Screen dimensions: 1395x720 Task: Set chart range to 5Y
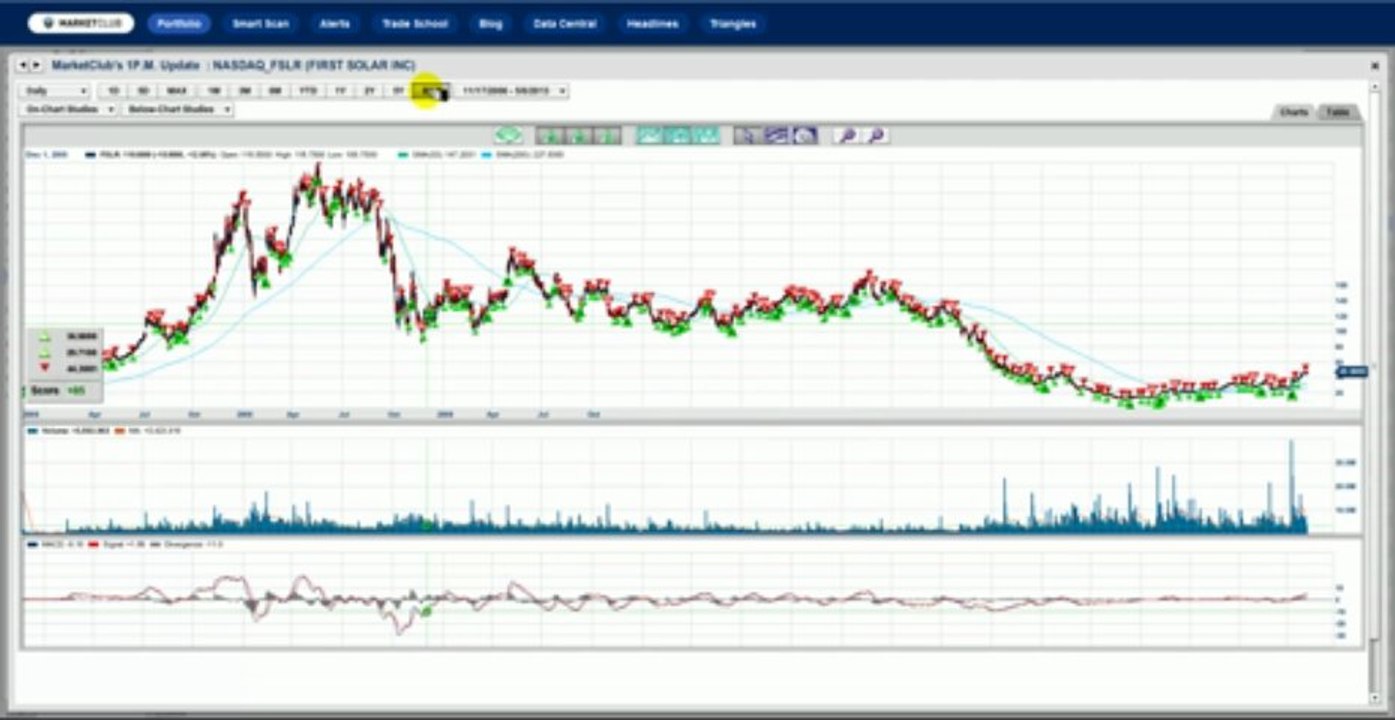tap(398, 91)
